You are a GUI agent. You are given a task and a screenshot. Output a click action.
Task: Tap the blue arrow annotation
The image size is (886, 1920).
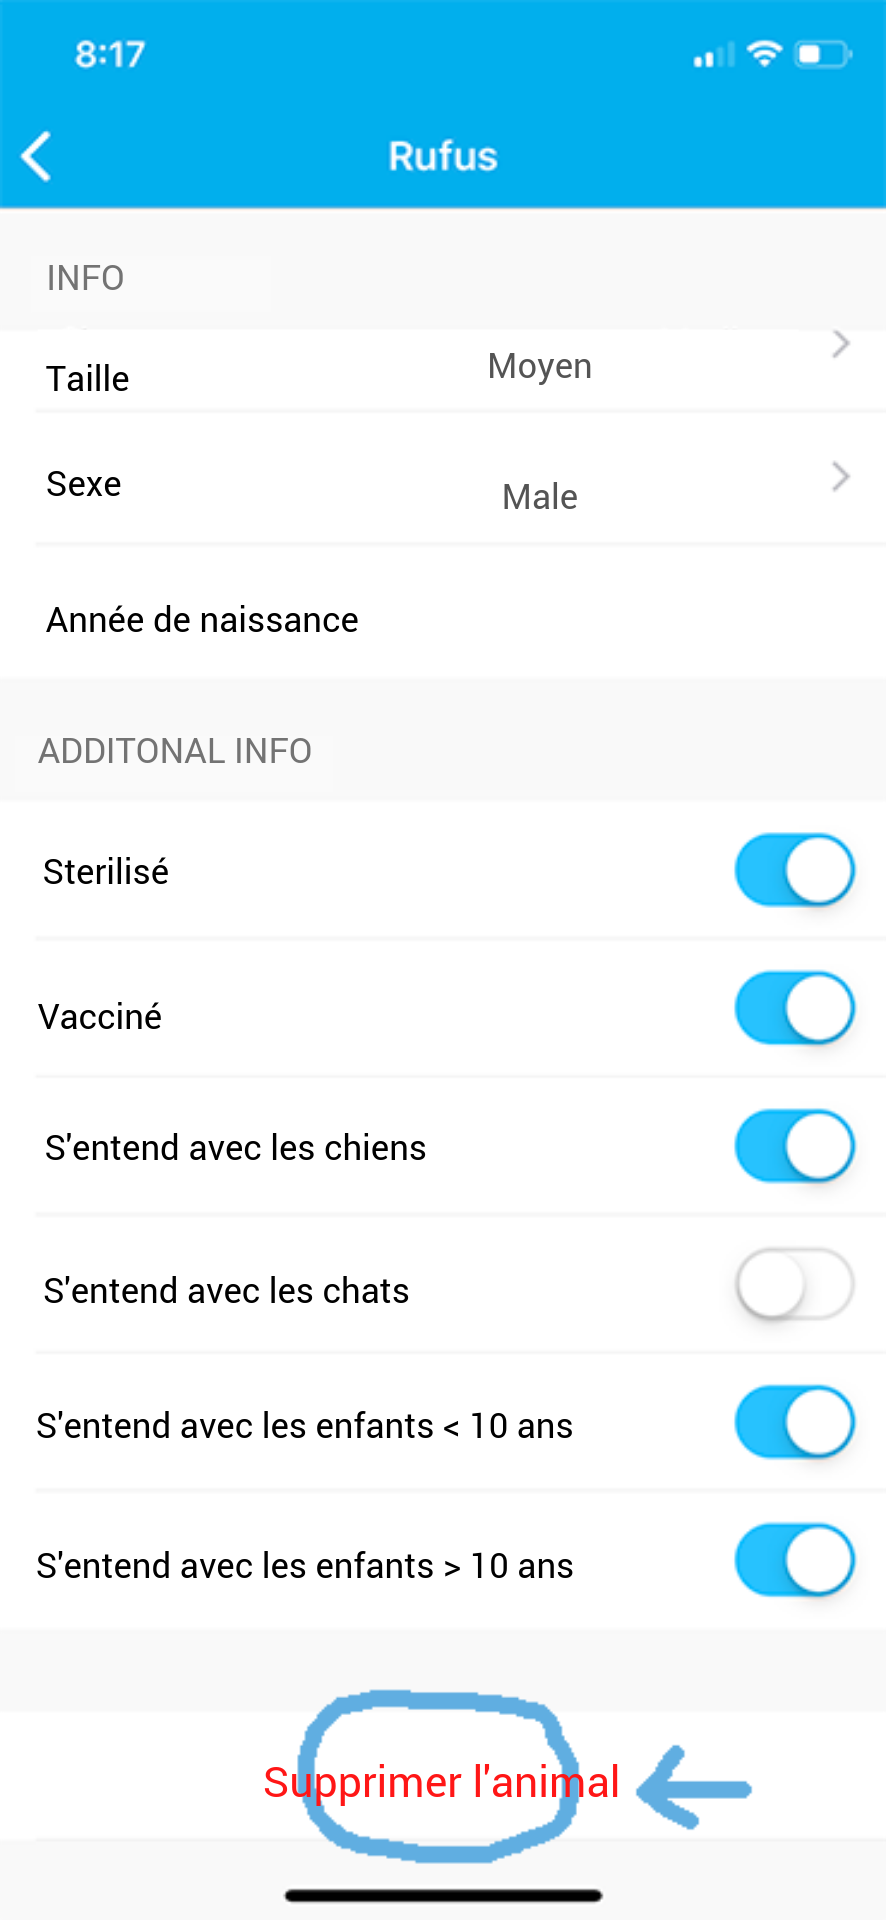pyautogui.click(x=693, y=1788)
